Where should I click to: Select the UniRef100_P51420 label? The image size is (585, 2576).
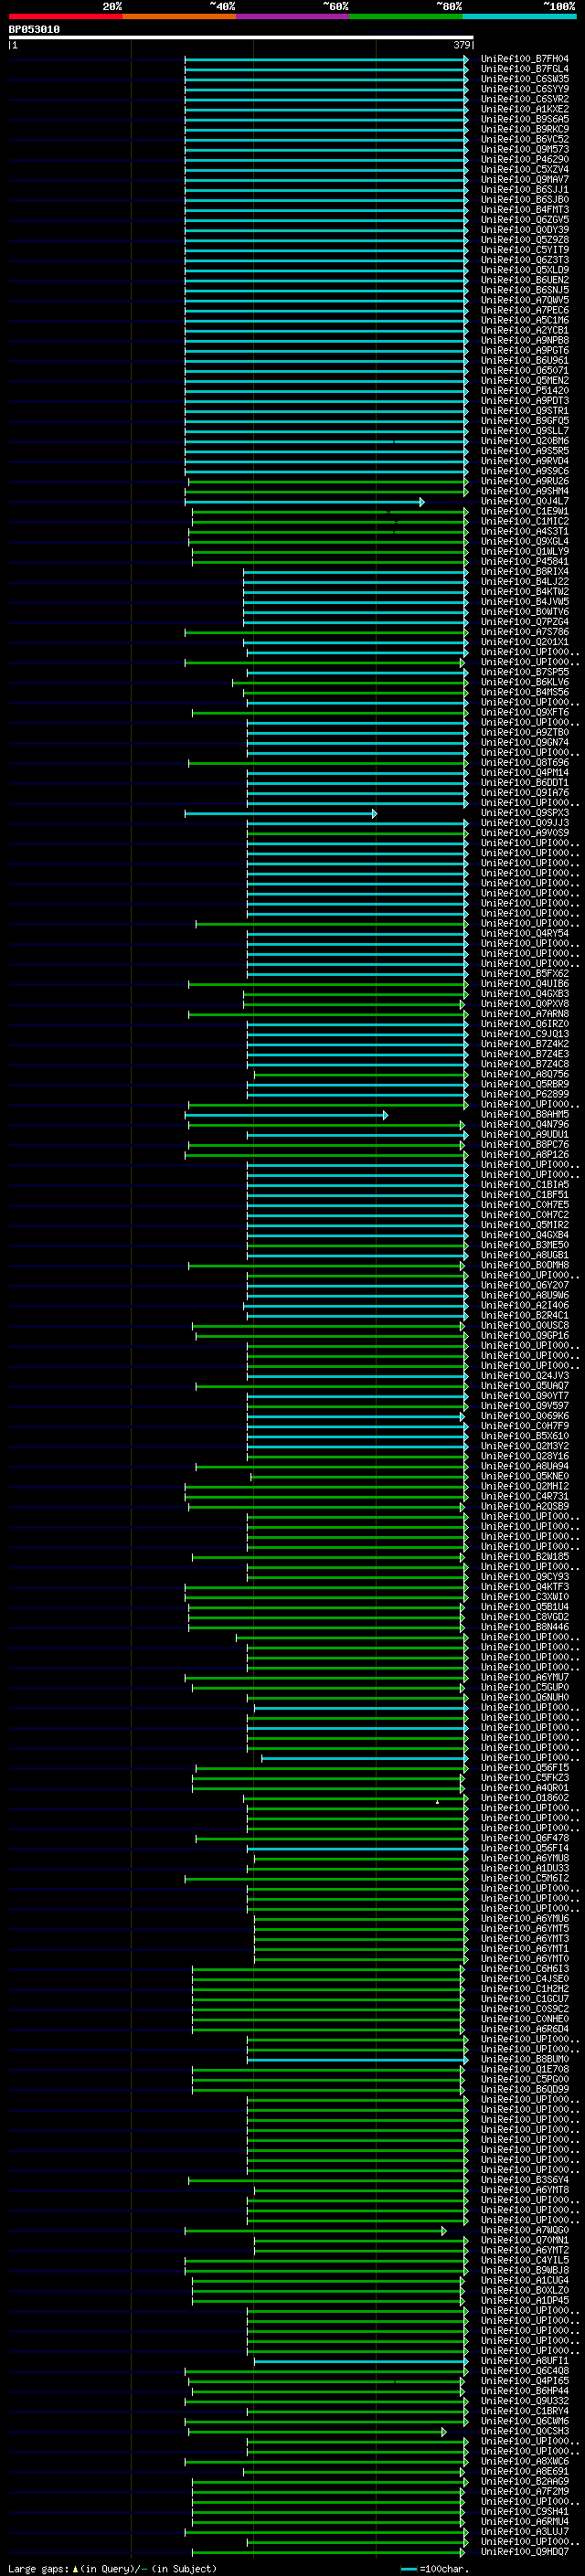coord(525,391)
